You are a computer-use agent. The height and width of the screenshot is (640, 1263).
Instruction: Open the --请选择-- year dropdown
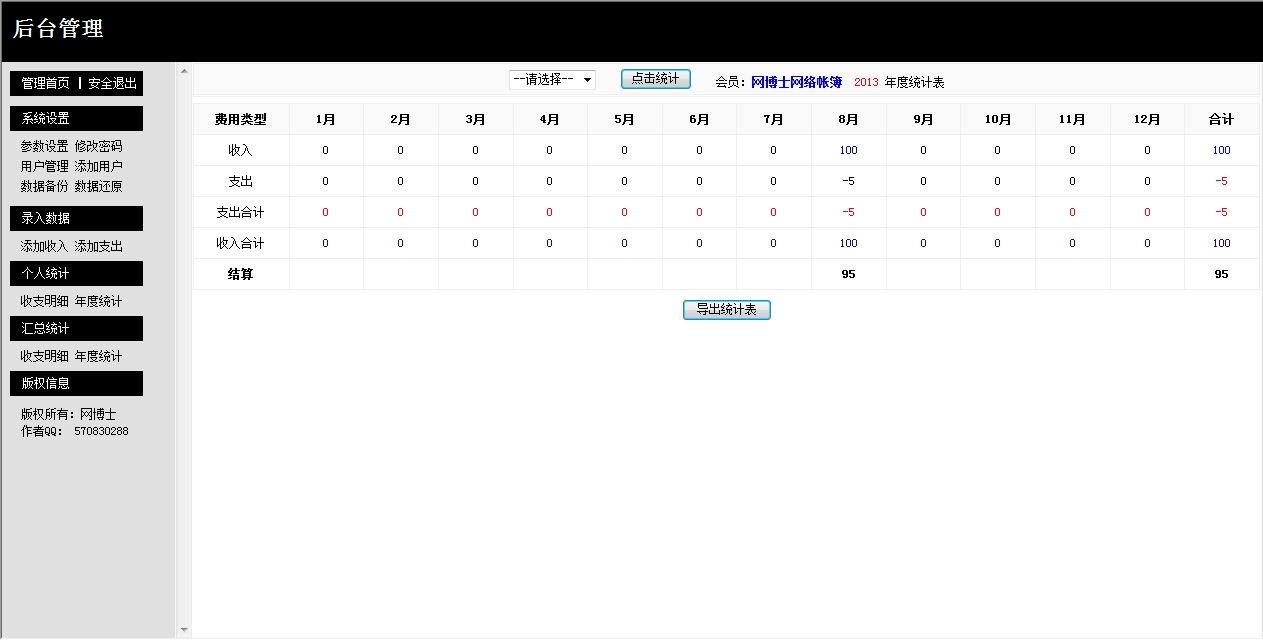(x=552, y=79)
